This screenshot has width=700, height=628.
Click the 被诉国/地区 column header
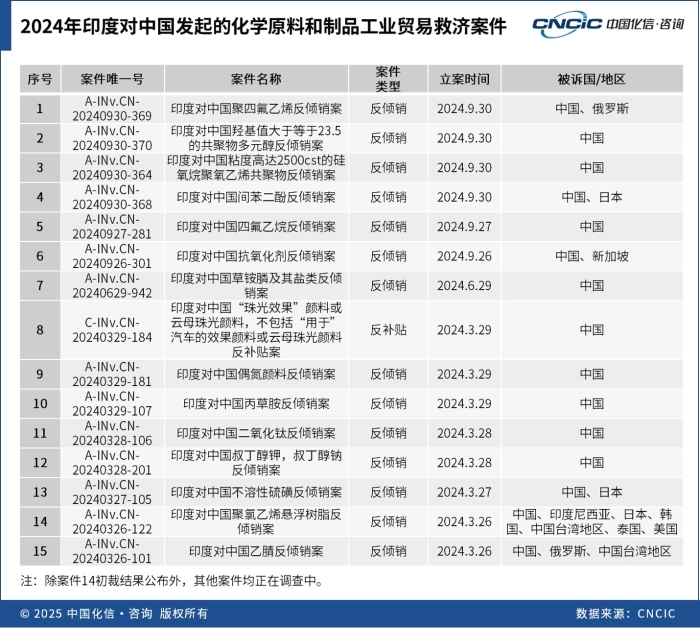coord(592,79)
